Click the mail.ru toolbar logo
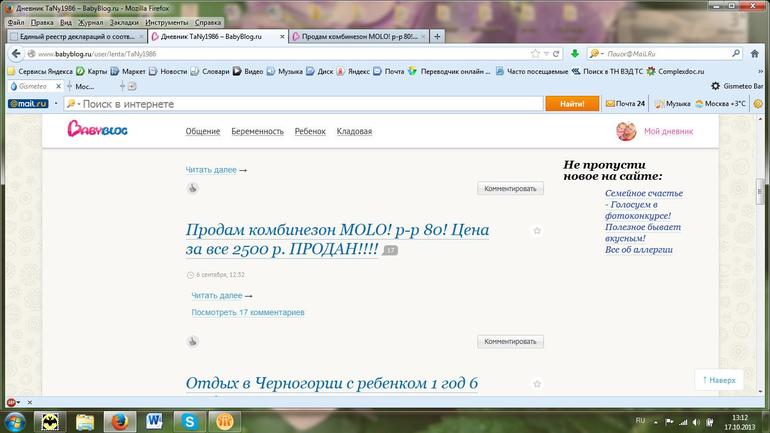This screenshot has height=433, width=770. coord(28,104)
